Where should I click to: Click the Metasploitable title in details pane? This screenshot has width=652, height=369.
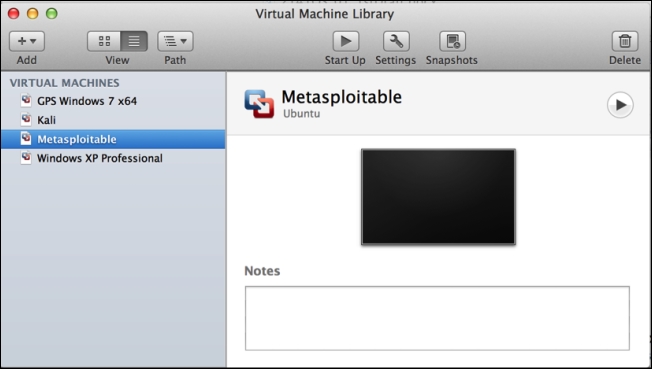(341, 97)
